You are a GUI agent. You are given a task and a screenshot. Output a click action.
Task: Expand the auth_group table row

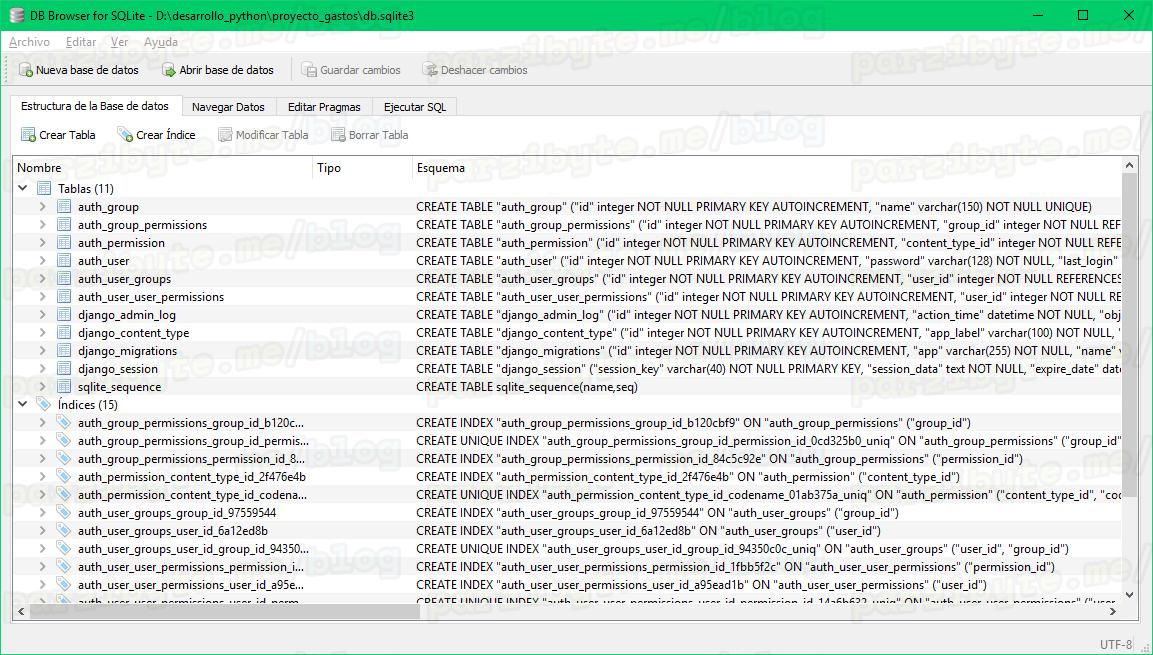(x=42, y=207)
